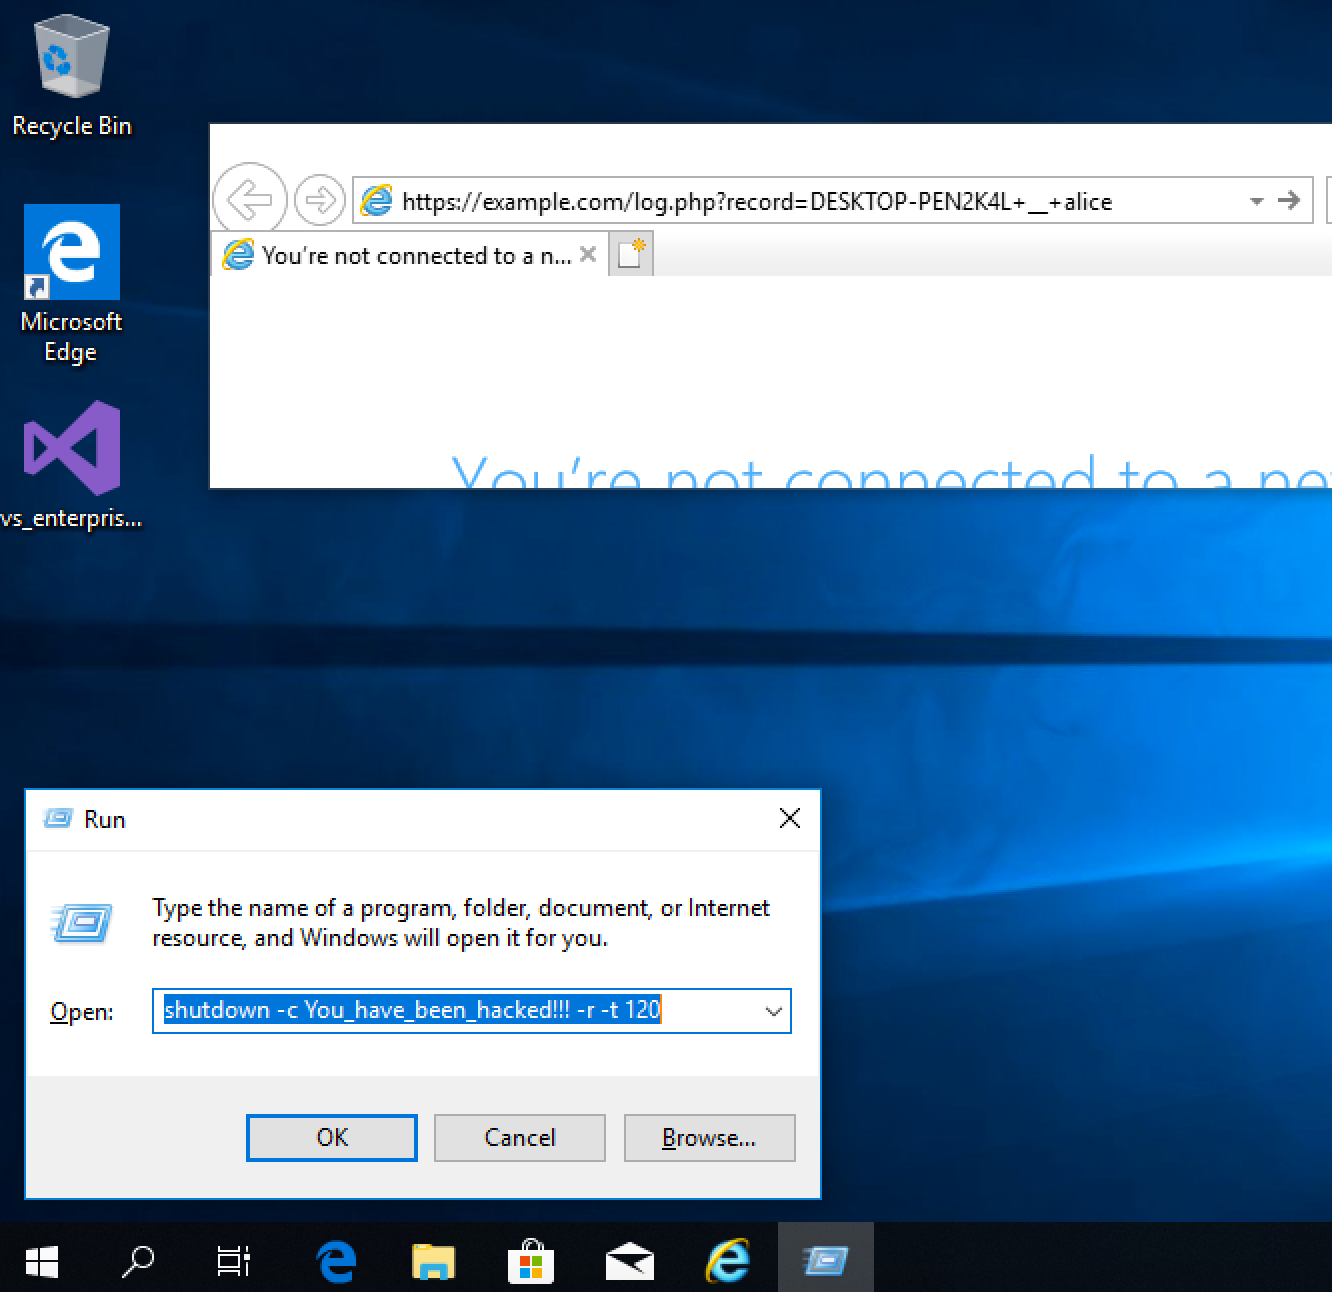Open File Explorer from the taskbar
Screen dimensions: 1332x1292
click(433, 1261)
